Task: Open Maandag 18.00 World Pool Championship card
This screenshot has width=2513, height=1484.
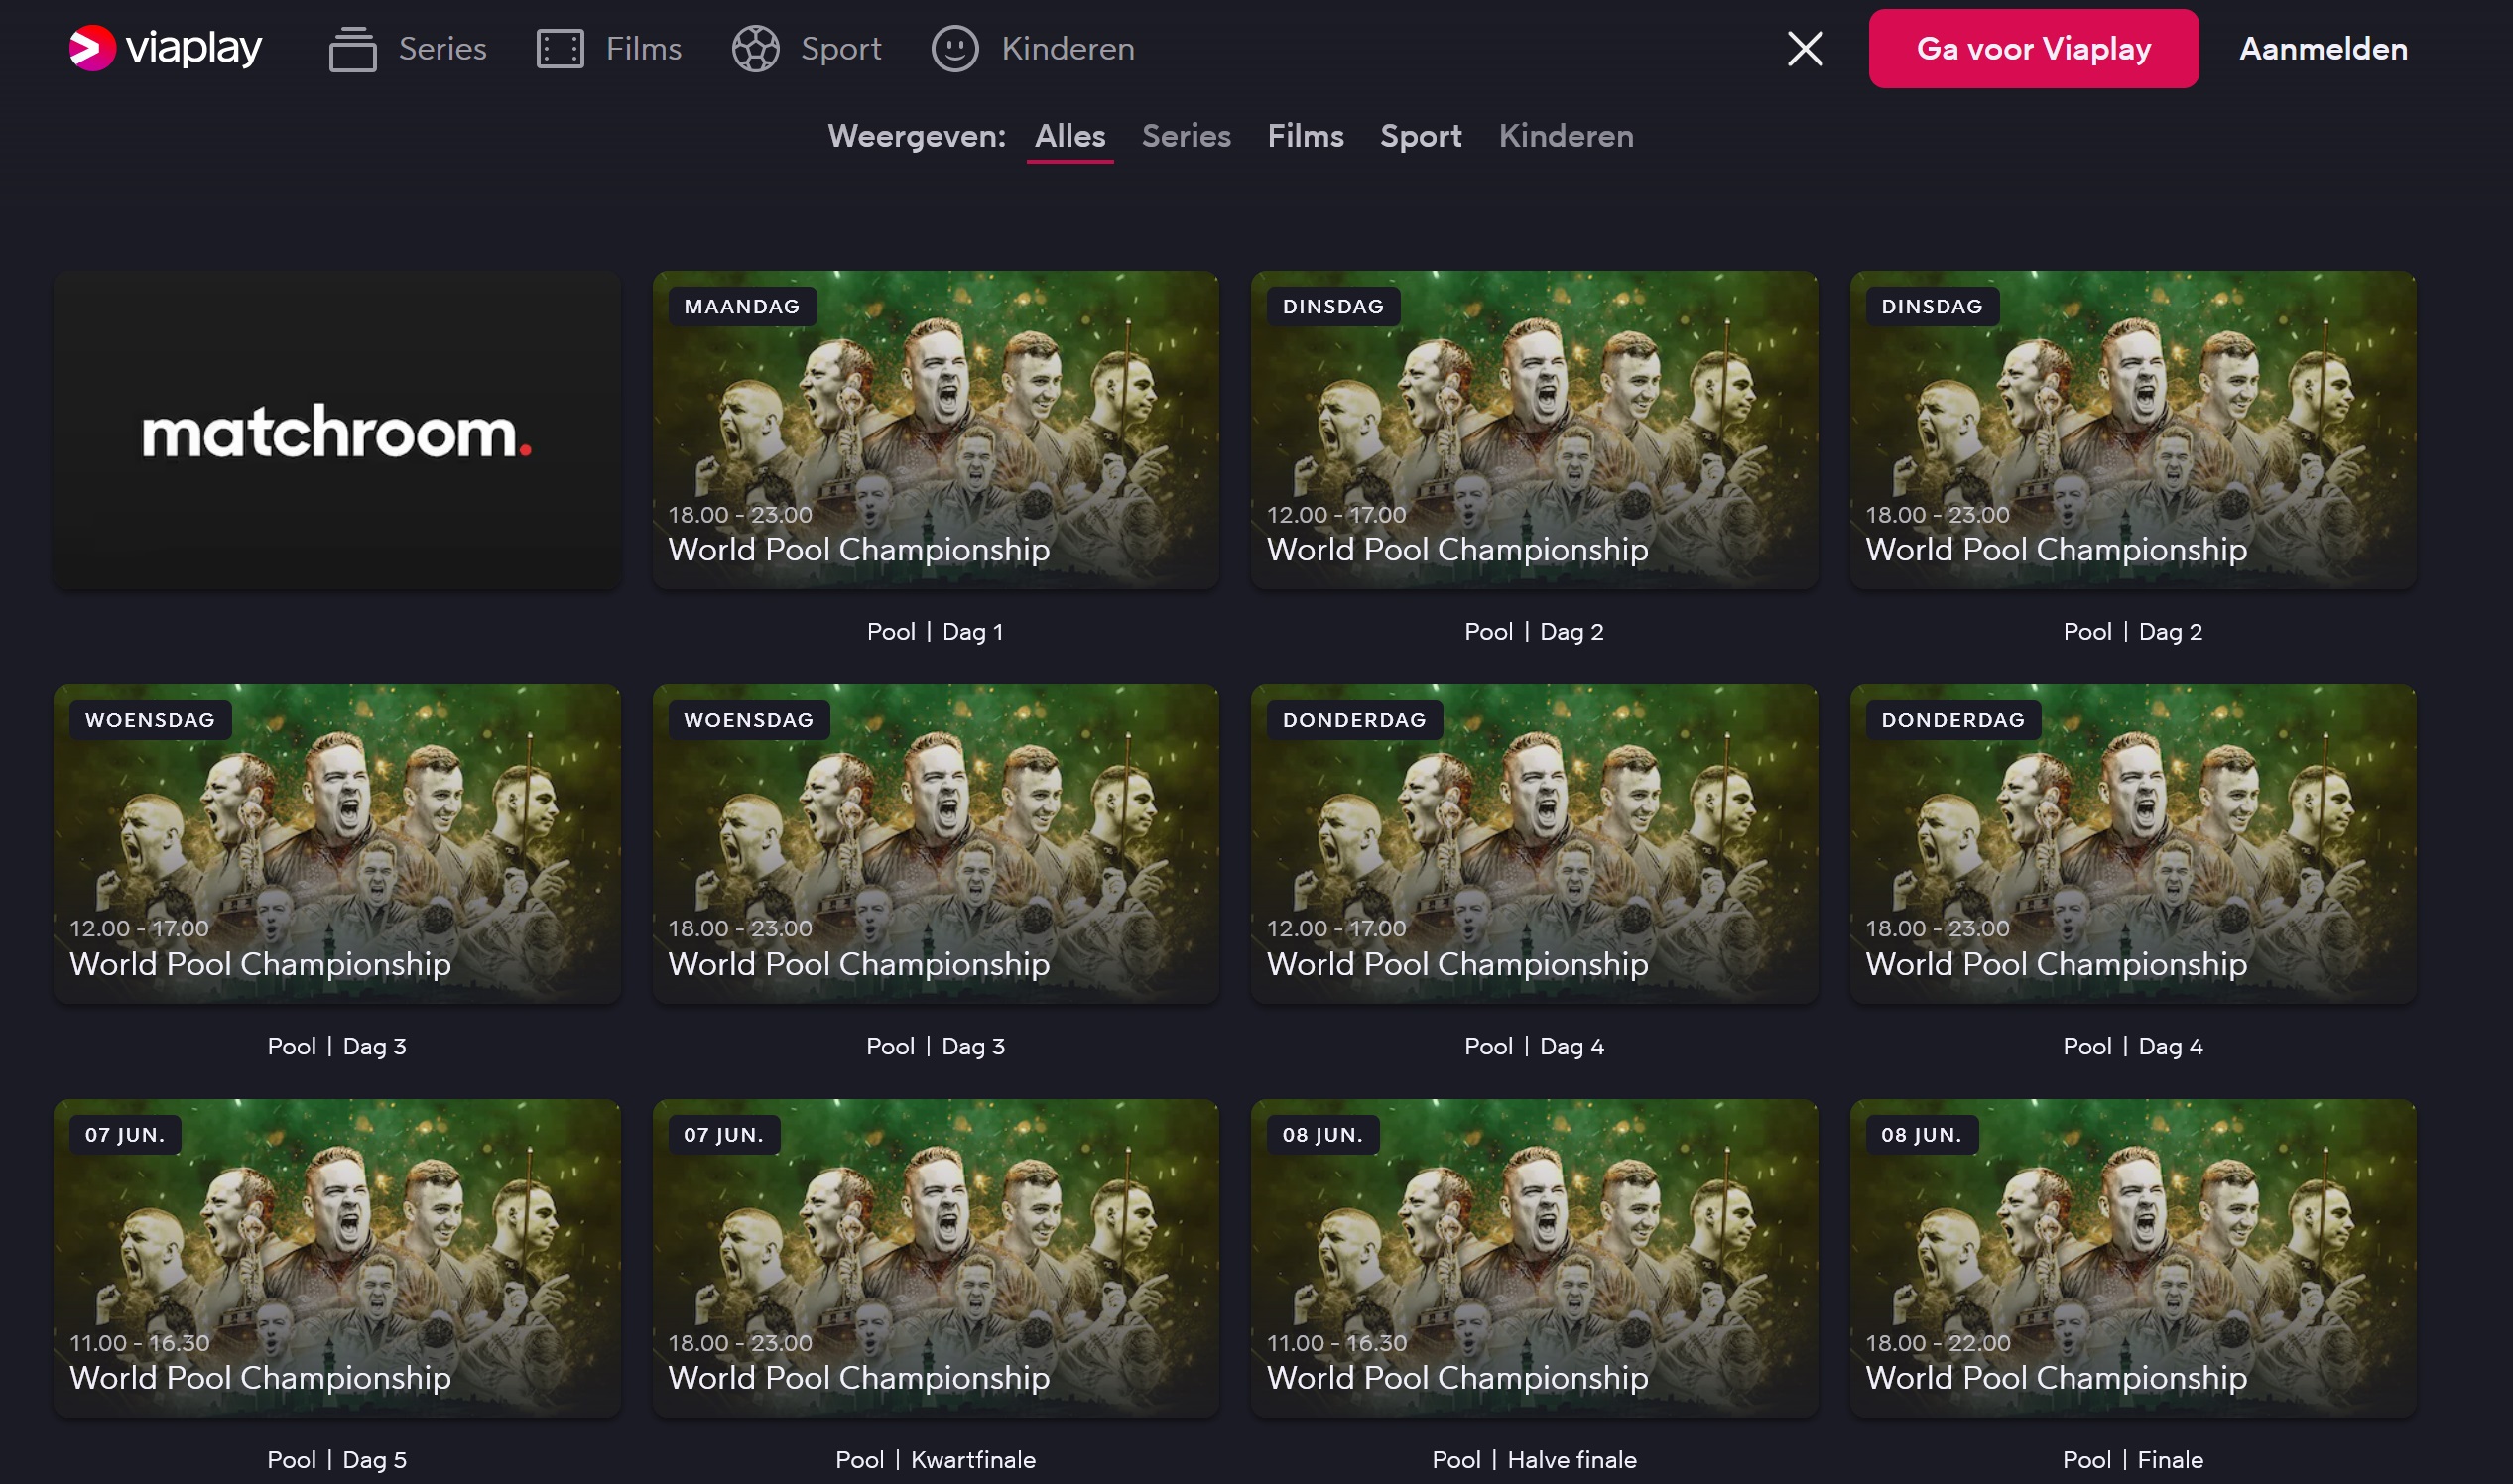Action: point(935,430)
